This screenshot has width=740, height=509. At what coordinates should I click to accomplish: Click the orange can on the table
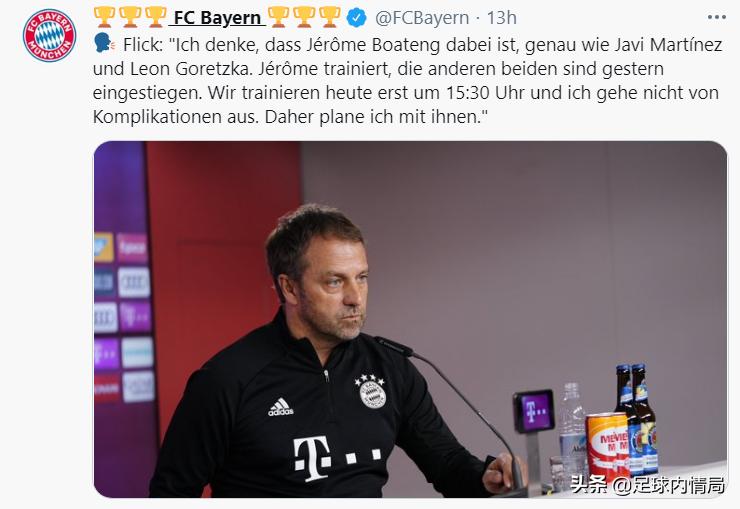(x=607, y=446)
